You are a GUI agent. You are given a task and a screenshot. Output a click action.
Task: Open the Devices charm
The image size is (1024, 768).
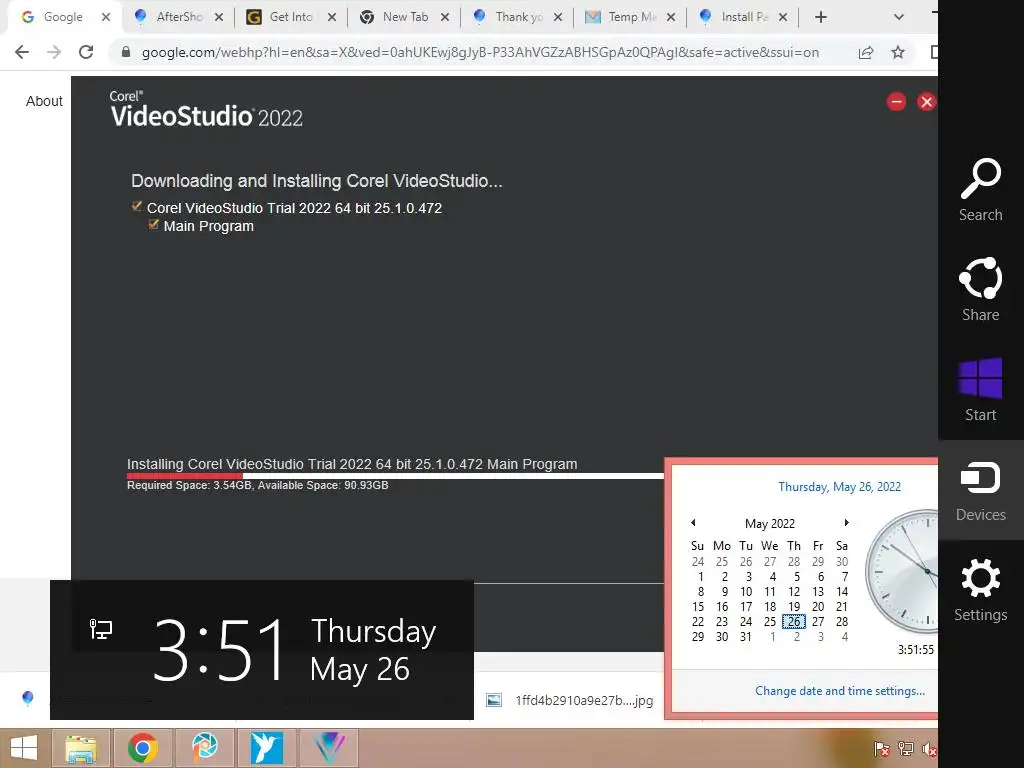click(x=980, y=490)
